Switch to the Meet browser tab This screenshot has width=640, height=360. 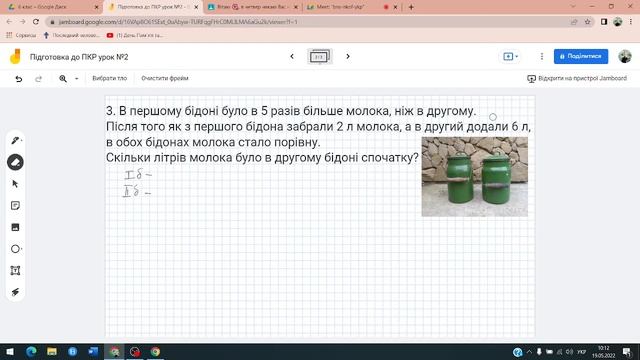(352, 7)
